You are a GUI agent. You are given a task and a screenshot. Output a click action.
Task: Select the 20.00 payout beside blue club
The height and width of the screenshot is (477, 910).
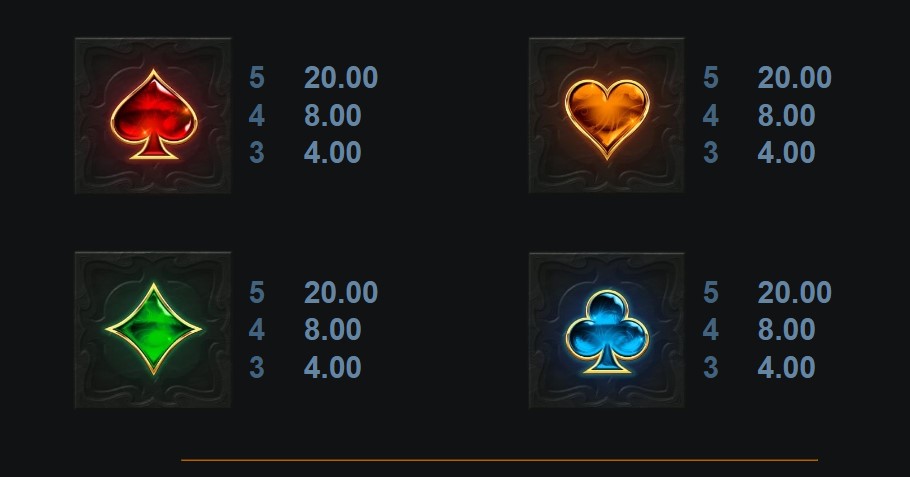(x=795, y=292)
